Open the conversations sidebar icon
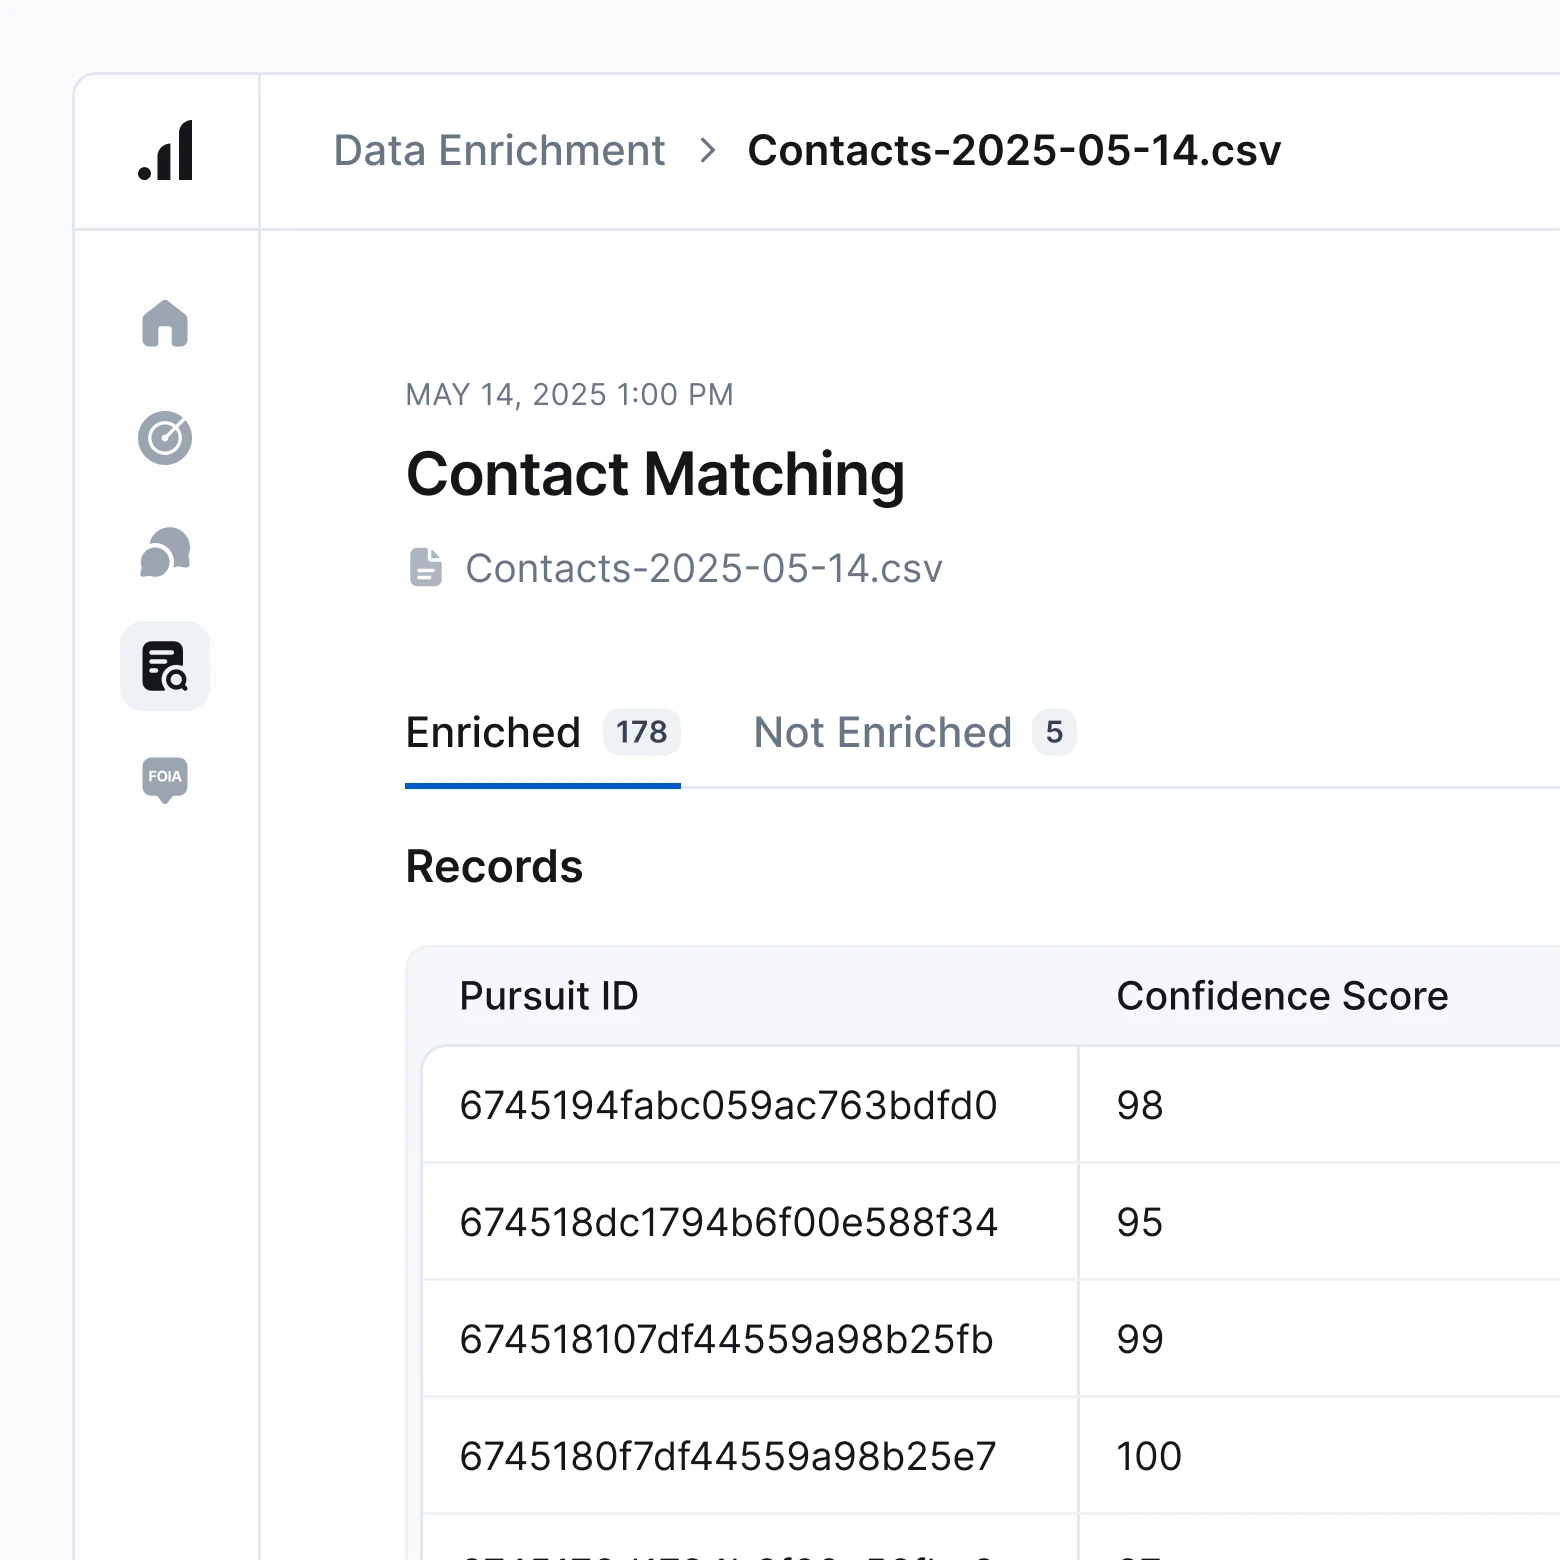The height and width of the screenshot is (1560, 1560). [x=164, y=552]
